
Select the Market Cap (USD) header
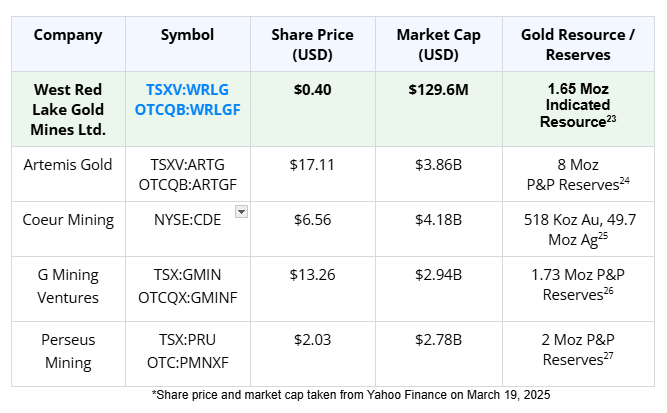coord(438,45)
